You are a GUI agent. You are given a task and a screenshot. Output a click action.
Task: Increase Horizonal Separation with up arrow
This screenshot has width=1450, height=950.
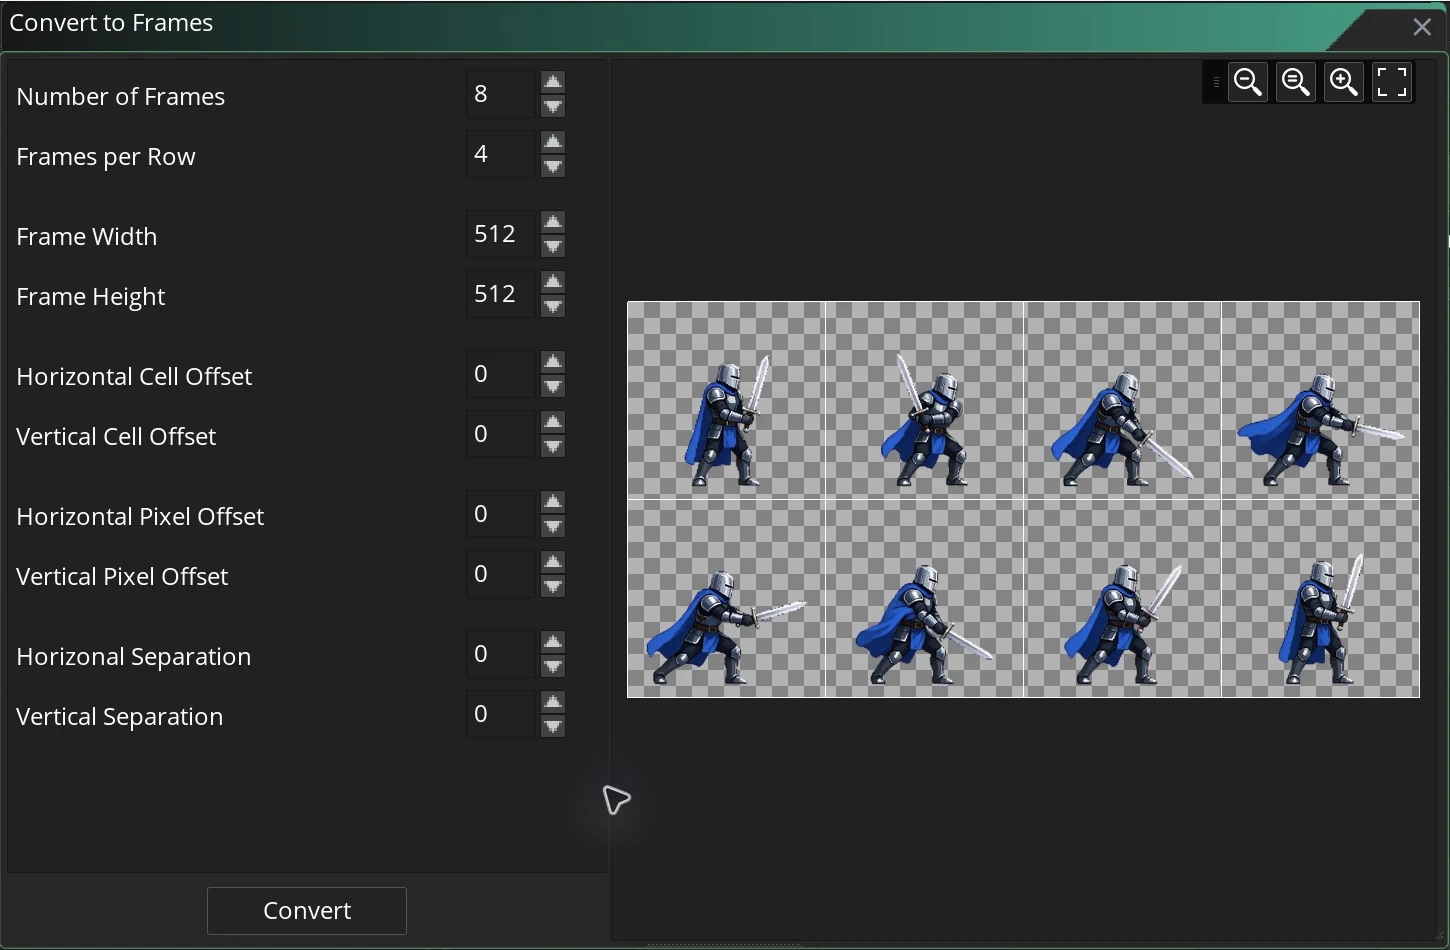tap(553, 642)
